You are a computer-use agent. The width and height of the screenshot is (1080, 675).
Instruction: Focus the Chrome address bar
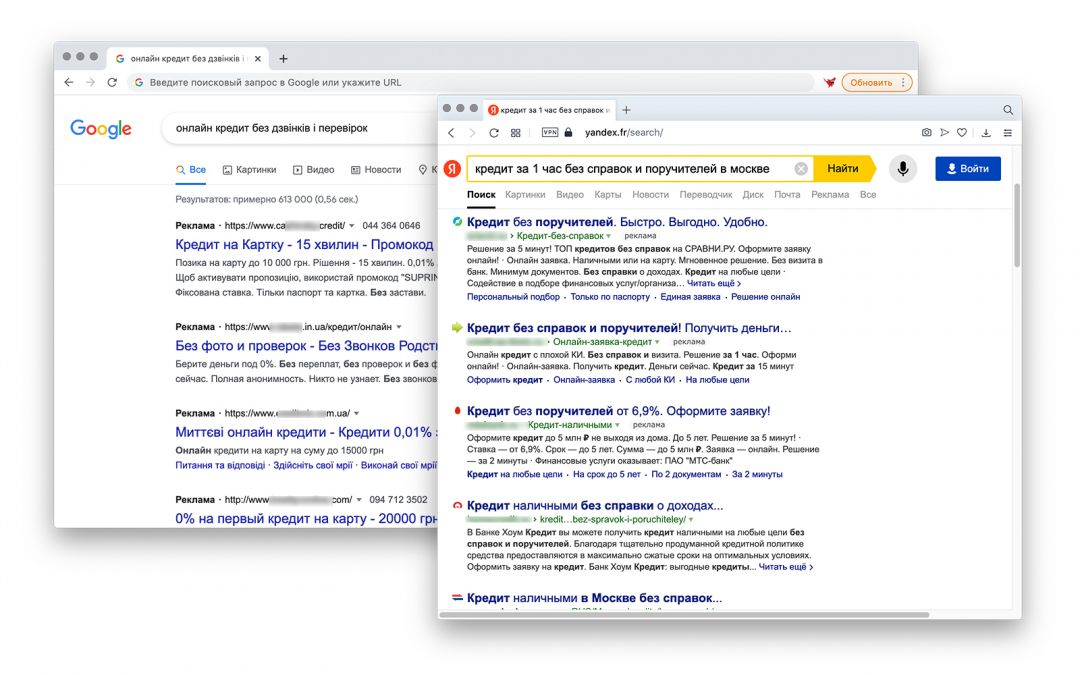(470, 82)
